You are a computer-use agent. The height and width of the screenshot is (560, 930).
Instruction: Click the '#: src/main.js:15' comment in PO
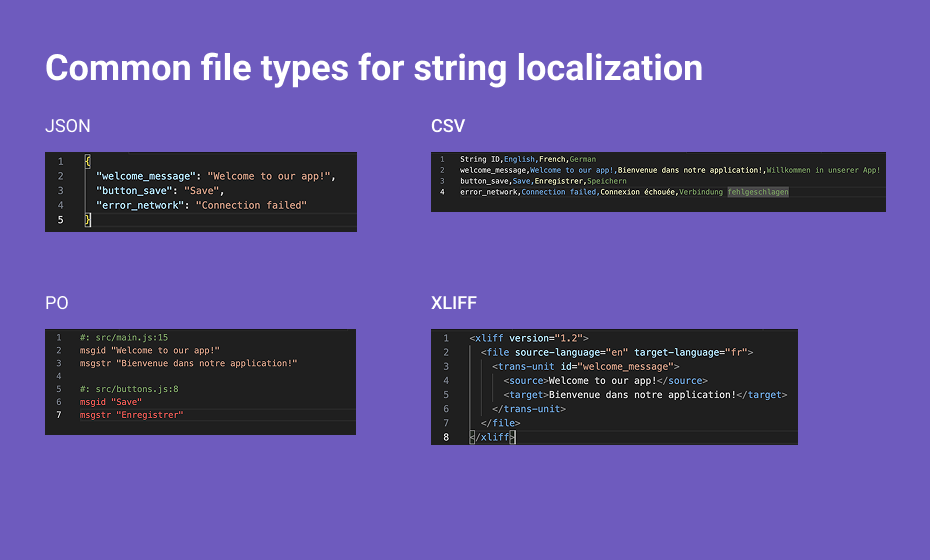click(x=124, y=338)
